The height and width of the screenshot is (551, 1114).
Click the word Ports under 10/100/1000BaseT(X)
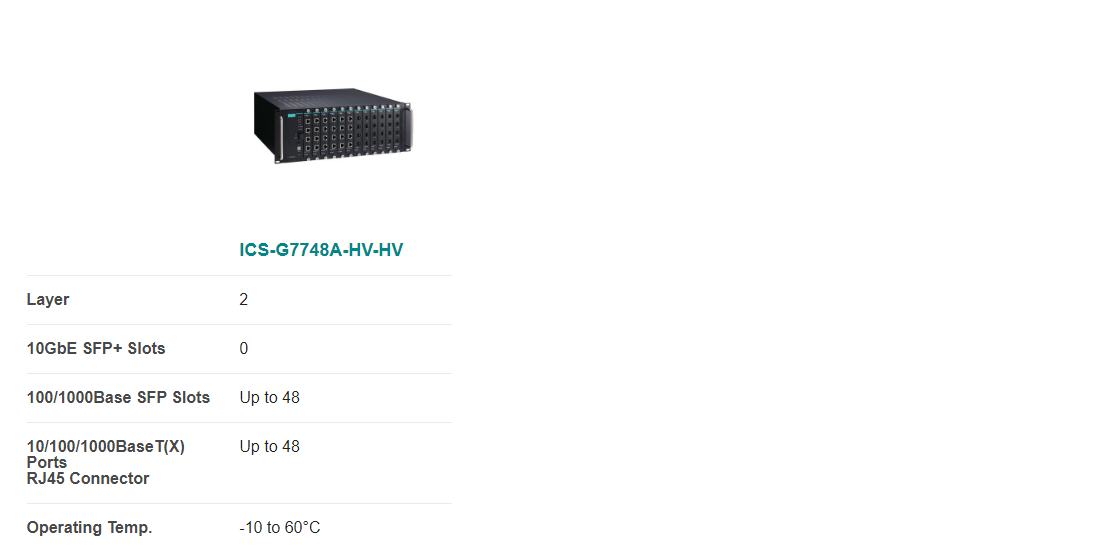click(x=47, y=462)
